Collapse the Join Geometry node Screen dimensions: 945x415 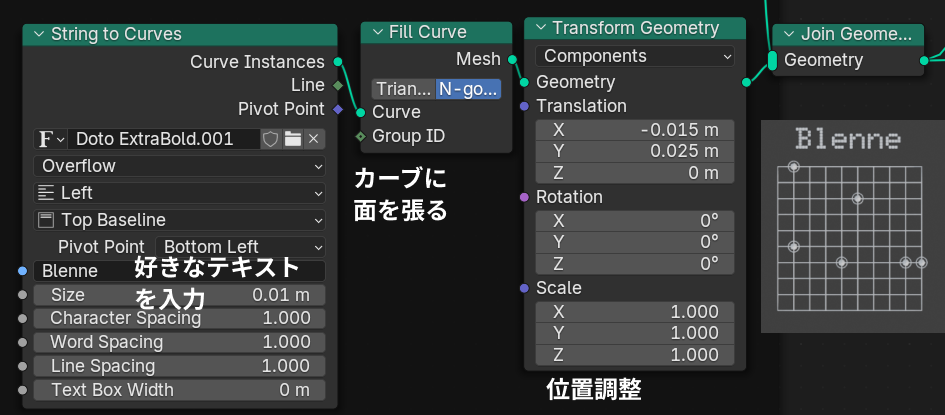point(789,34)
